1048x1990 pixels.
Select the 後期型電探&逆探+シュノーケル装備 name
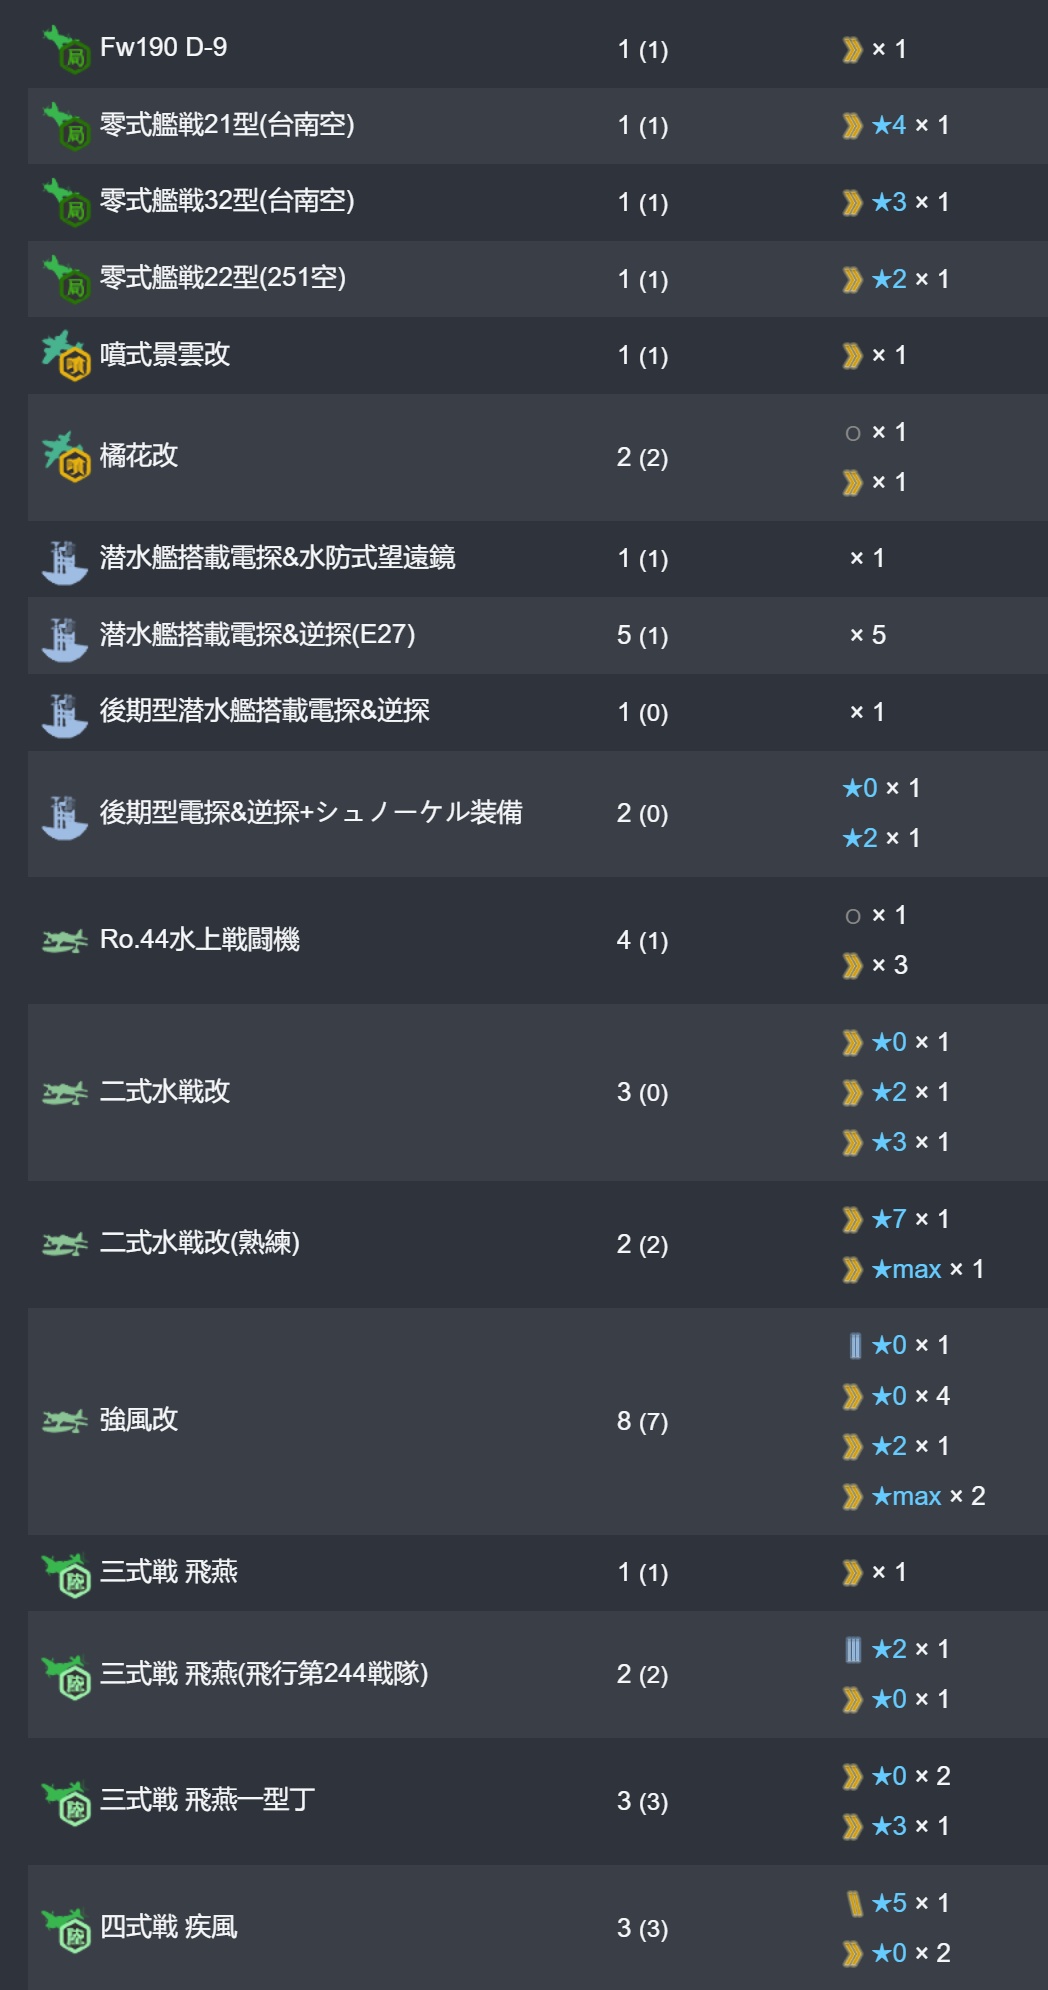[311, 812]
